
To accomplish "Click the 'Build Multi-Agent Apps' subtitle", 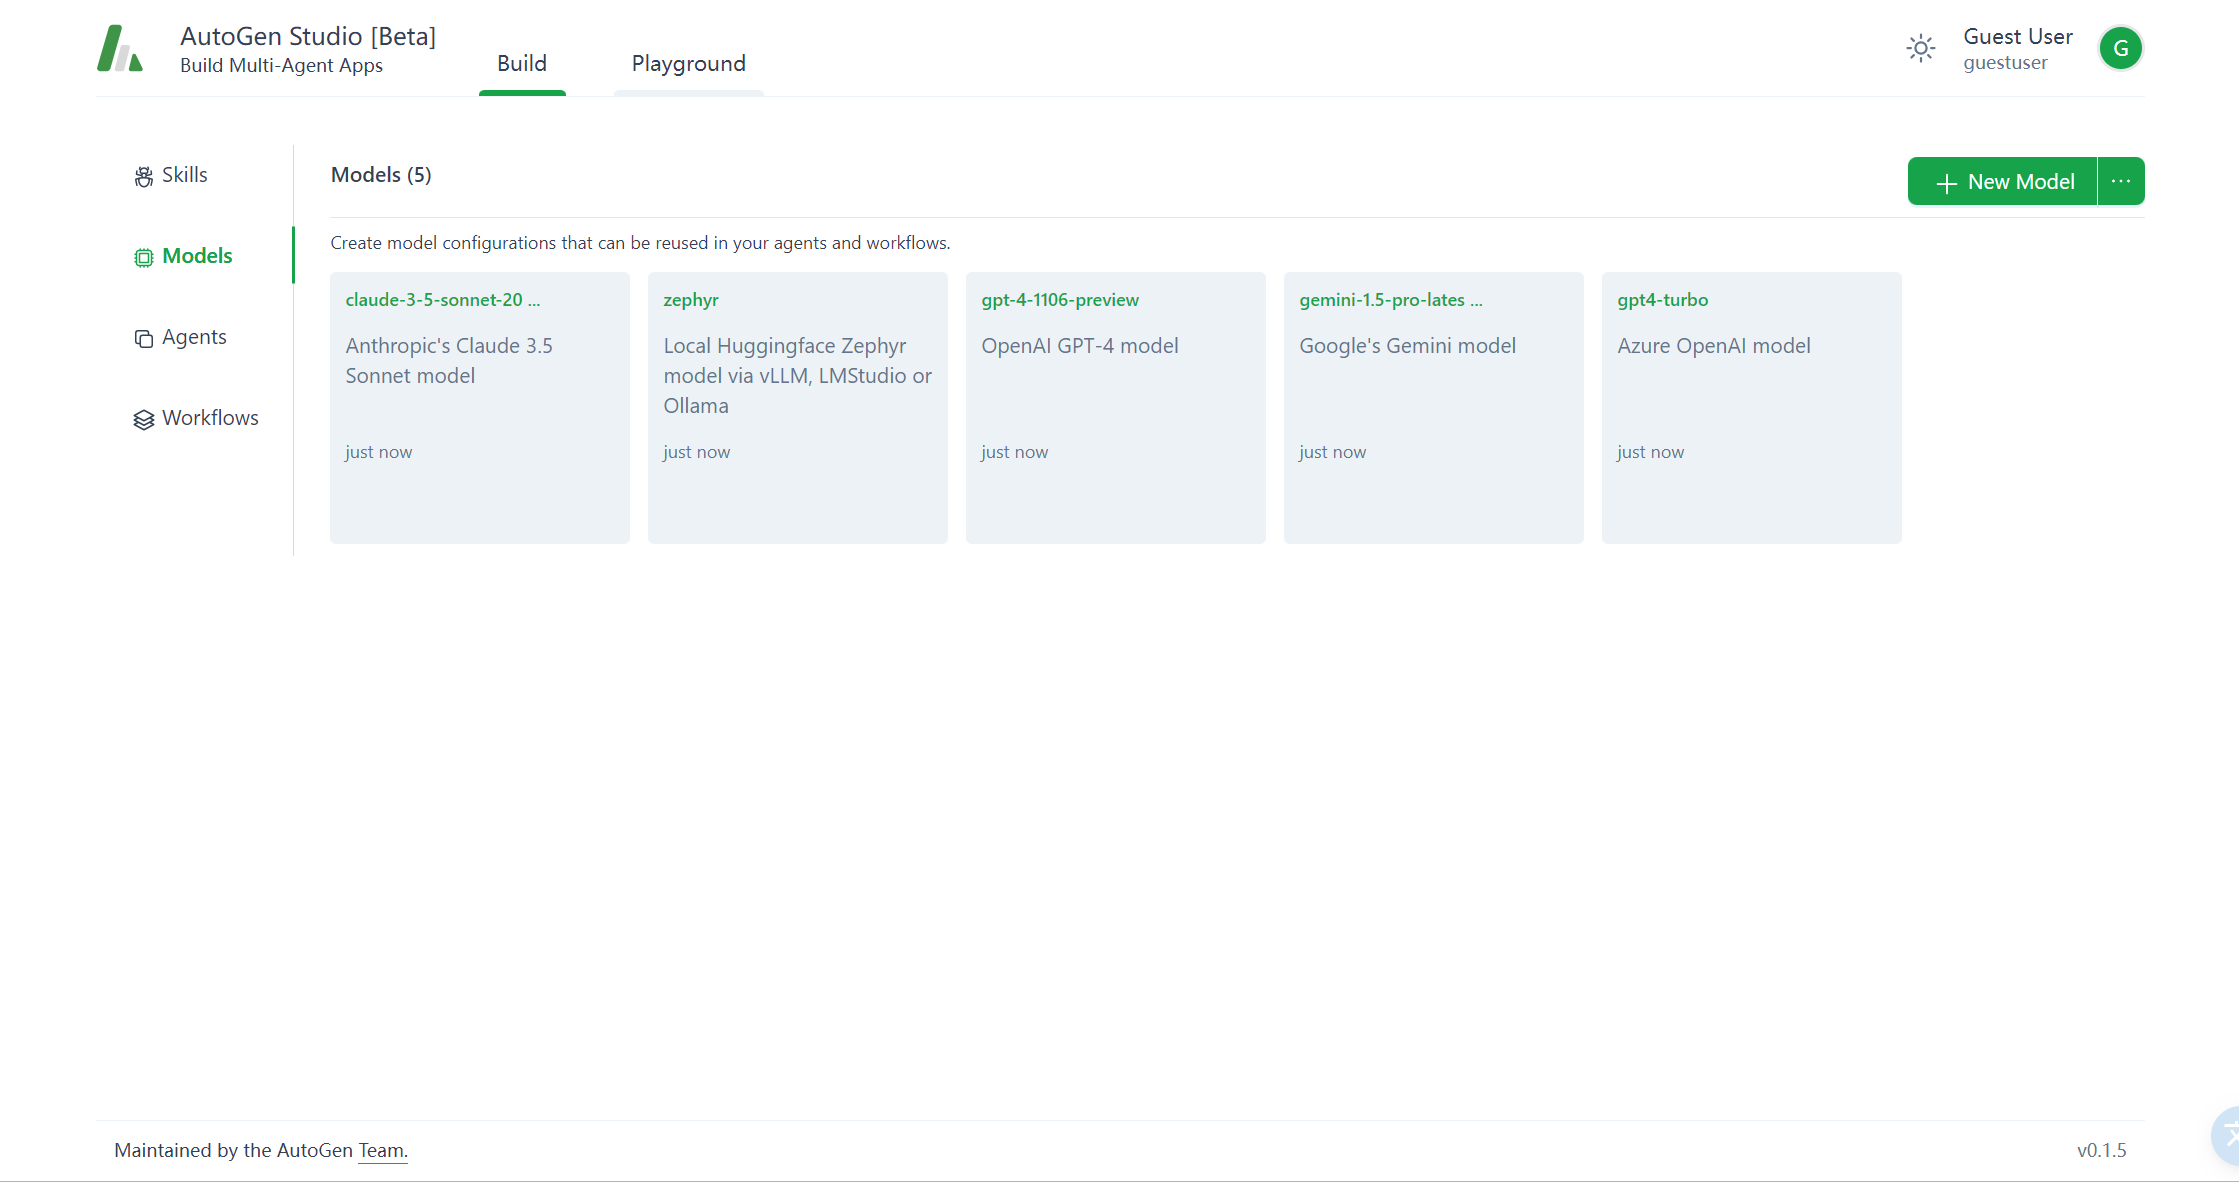I will tap(281, 66).
